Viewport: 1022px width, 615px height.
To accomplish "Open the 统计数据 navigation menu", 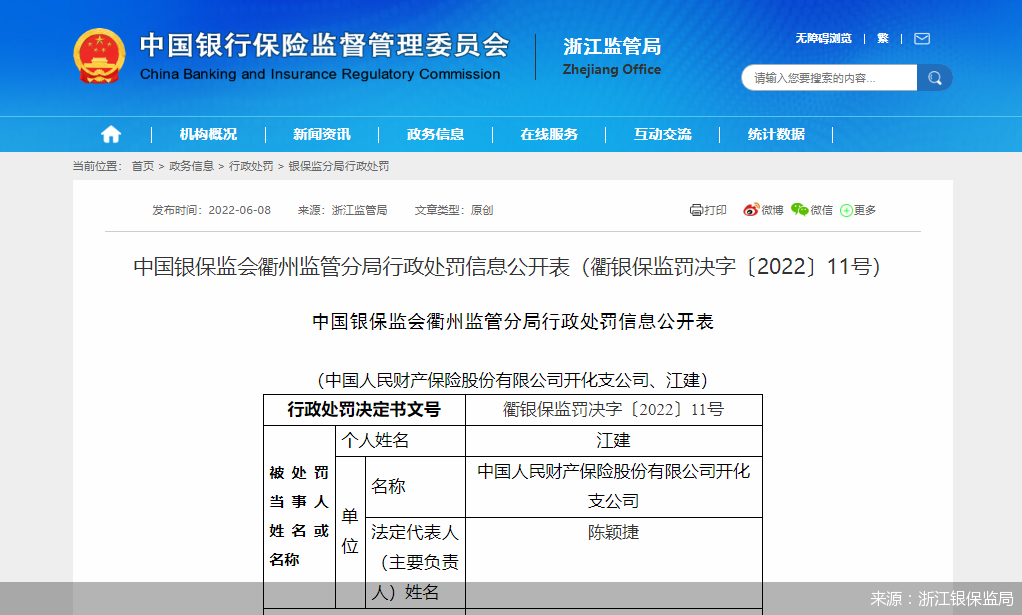I will (777, 133).
